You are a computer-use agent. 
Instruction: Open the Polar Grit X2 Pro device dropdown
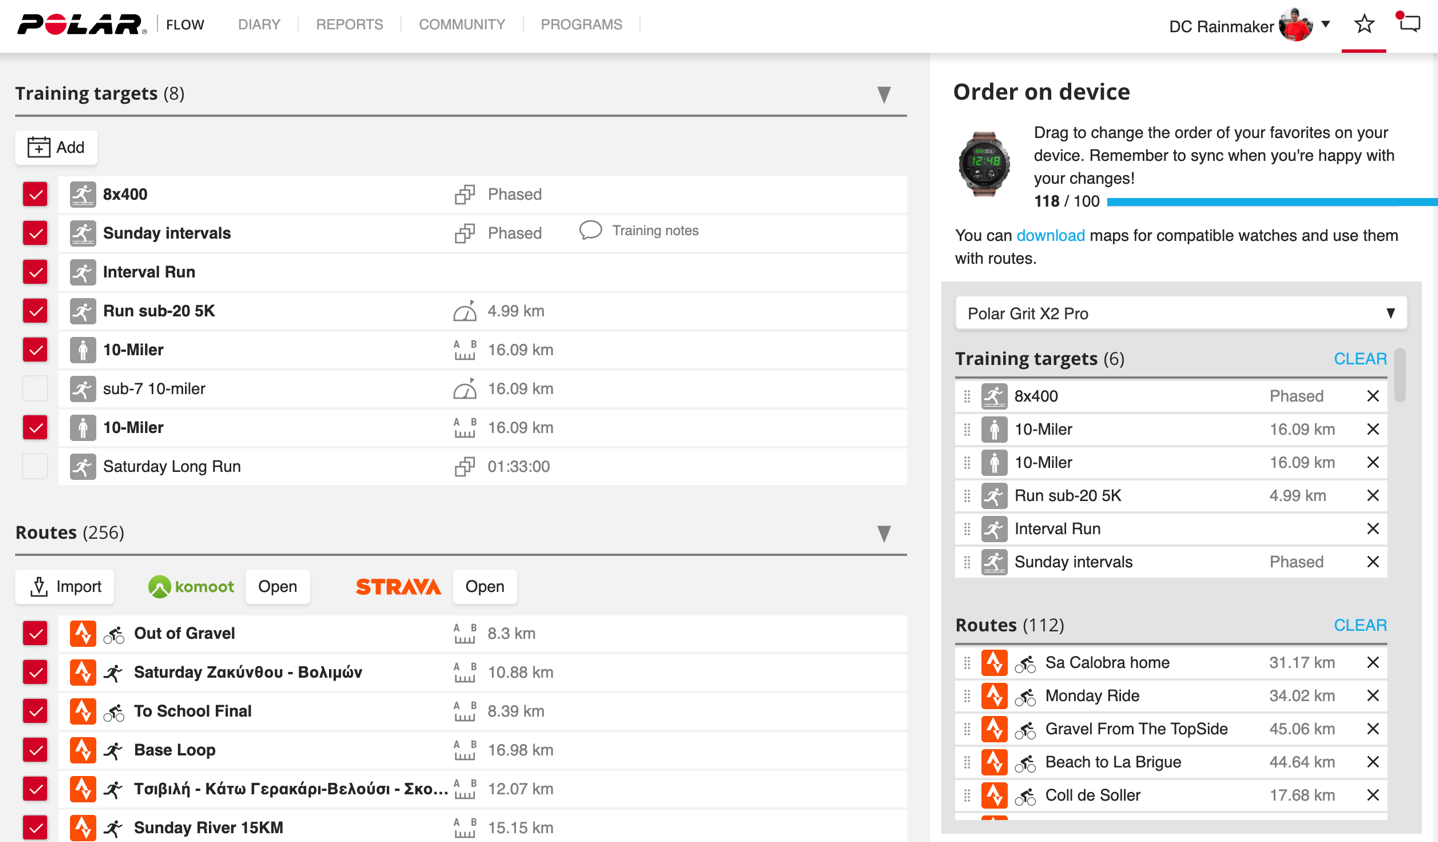(x=1180, y=314)
